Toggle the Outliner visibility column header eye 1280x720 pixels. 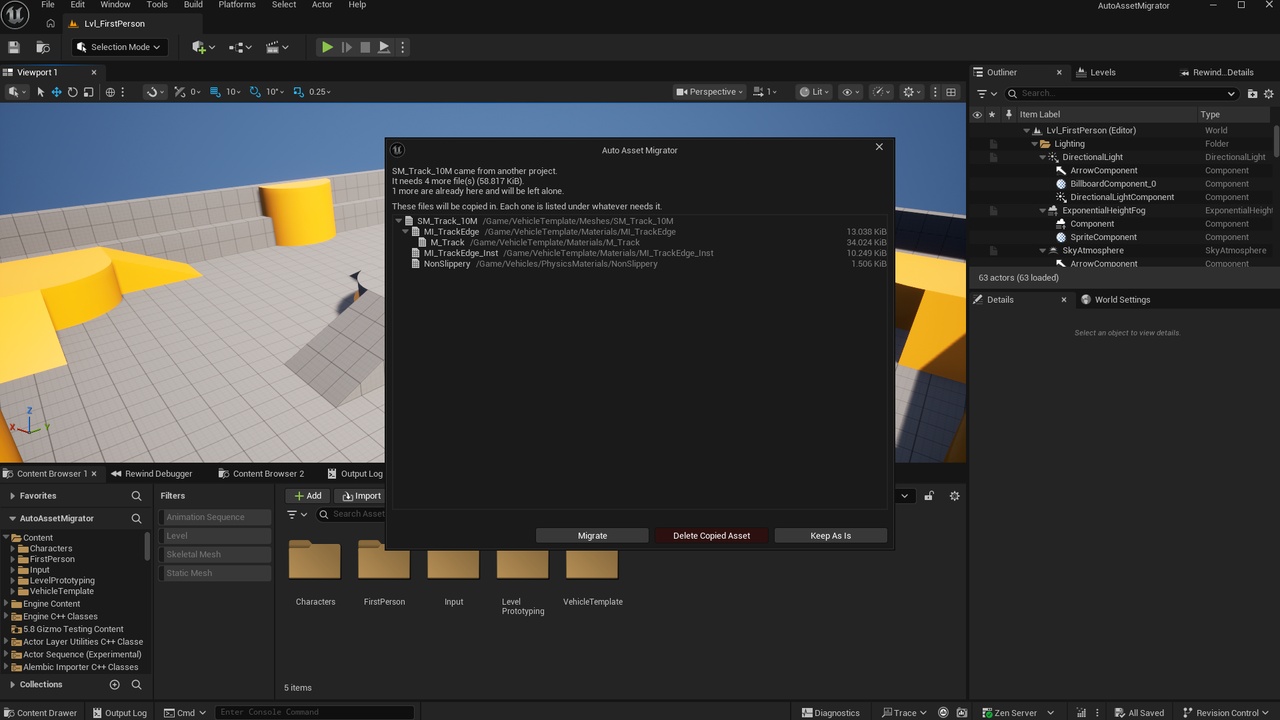[x=977, y=114]
